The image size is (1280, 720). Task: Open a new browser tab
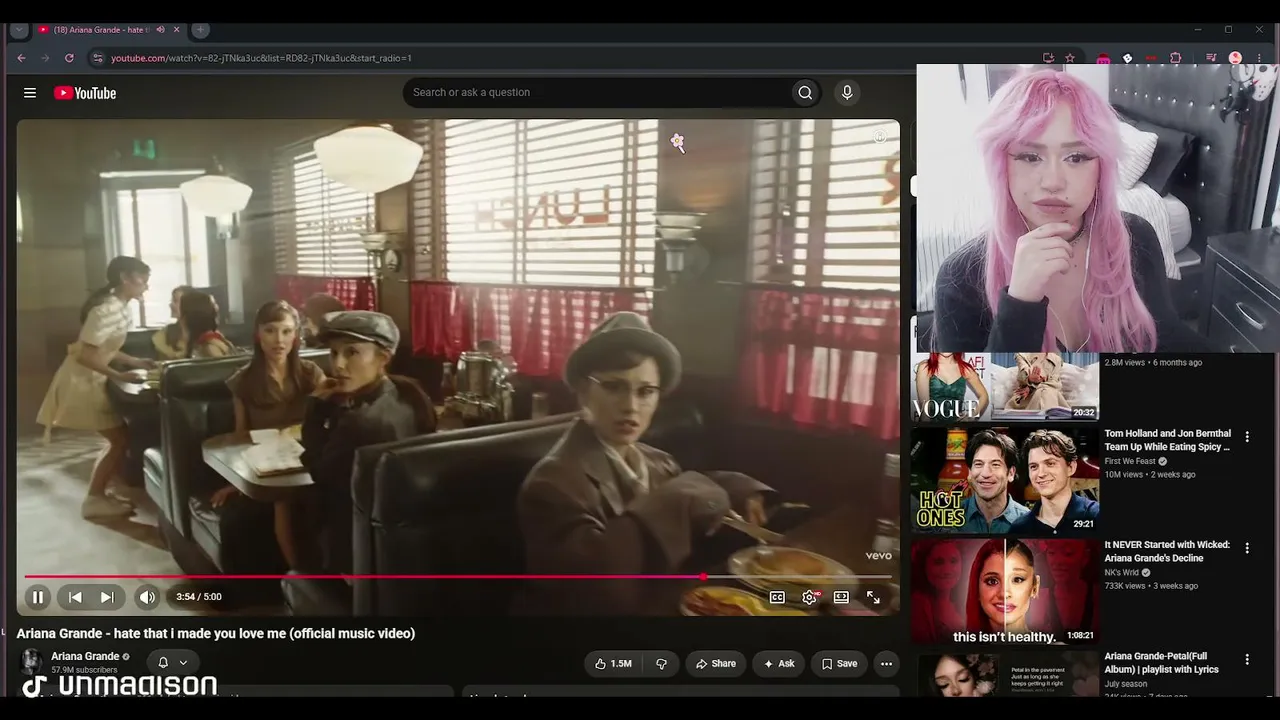[200, 30]
